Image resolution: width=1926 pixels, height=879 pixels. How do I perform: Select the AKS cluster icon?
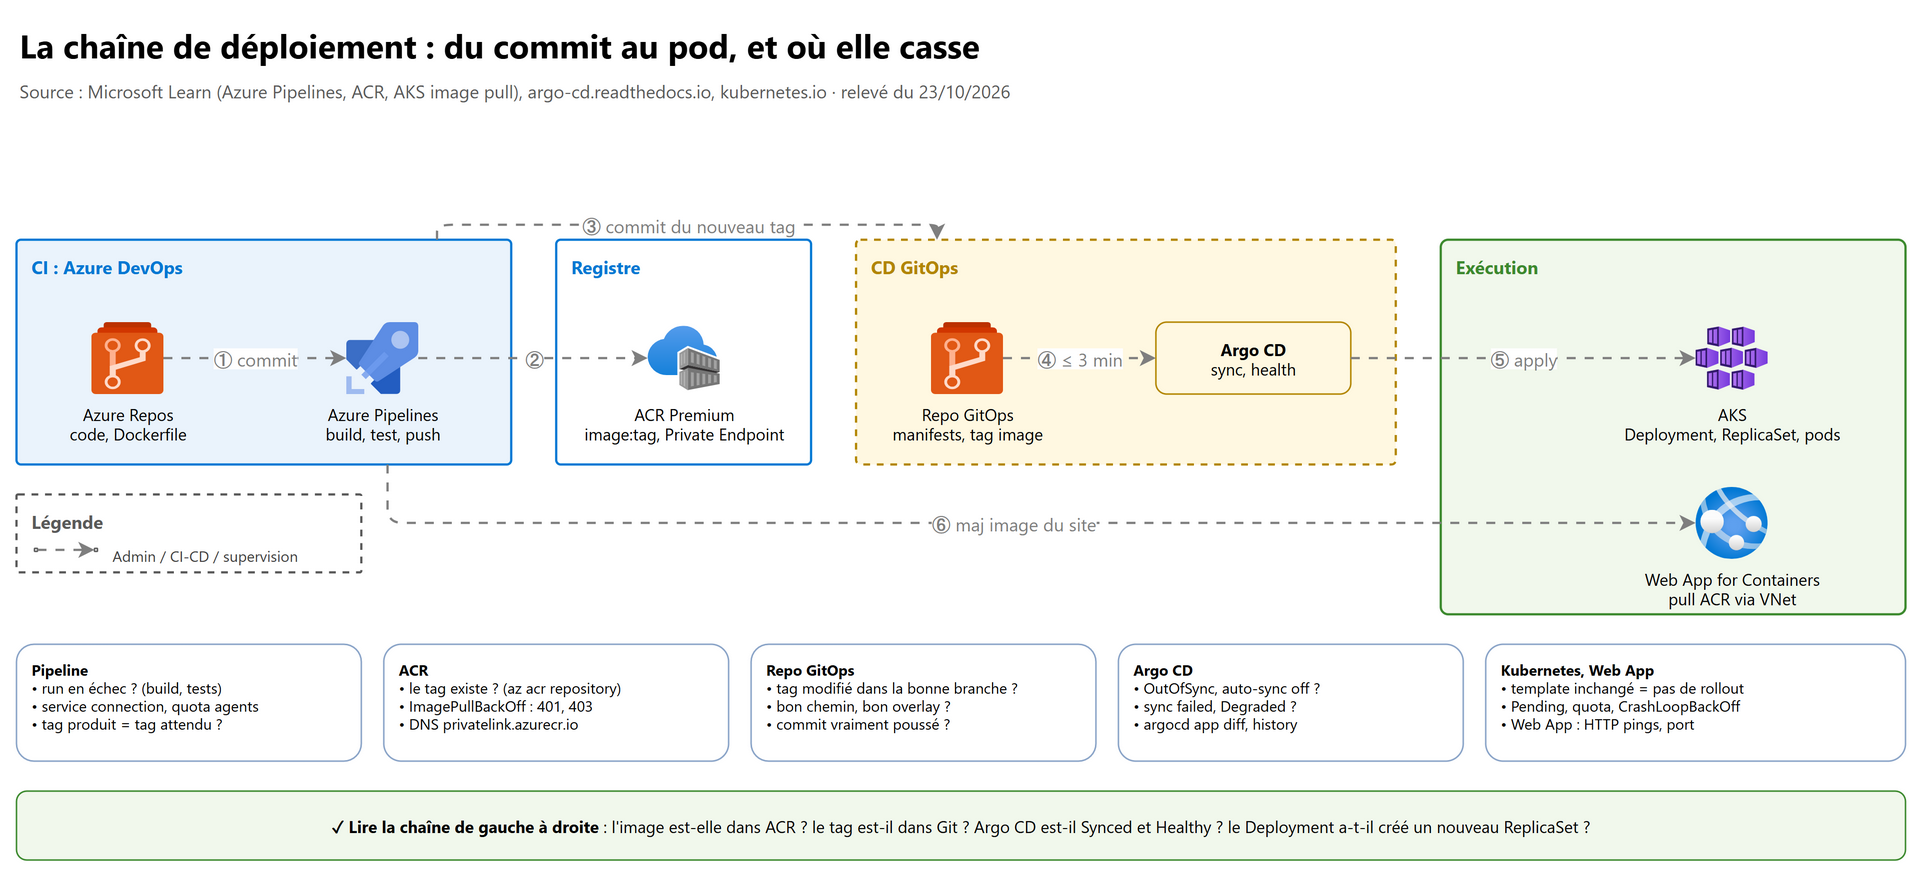[1732, 358]
